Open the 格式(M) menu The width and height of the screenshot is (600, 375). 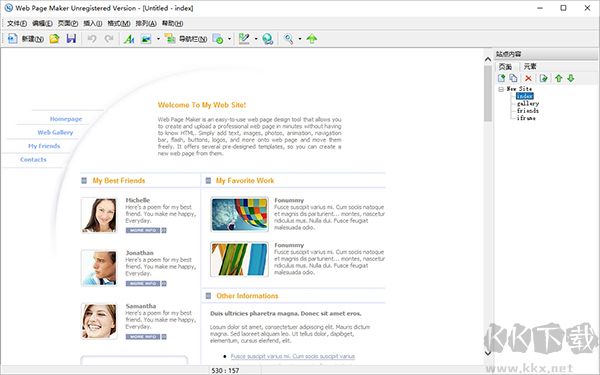coord(119,23)
